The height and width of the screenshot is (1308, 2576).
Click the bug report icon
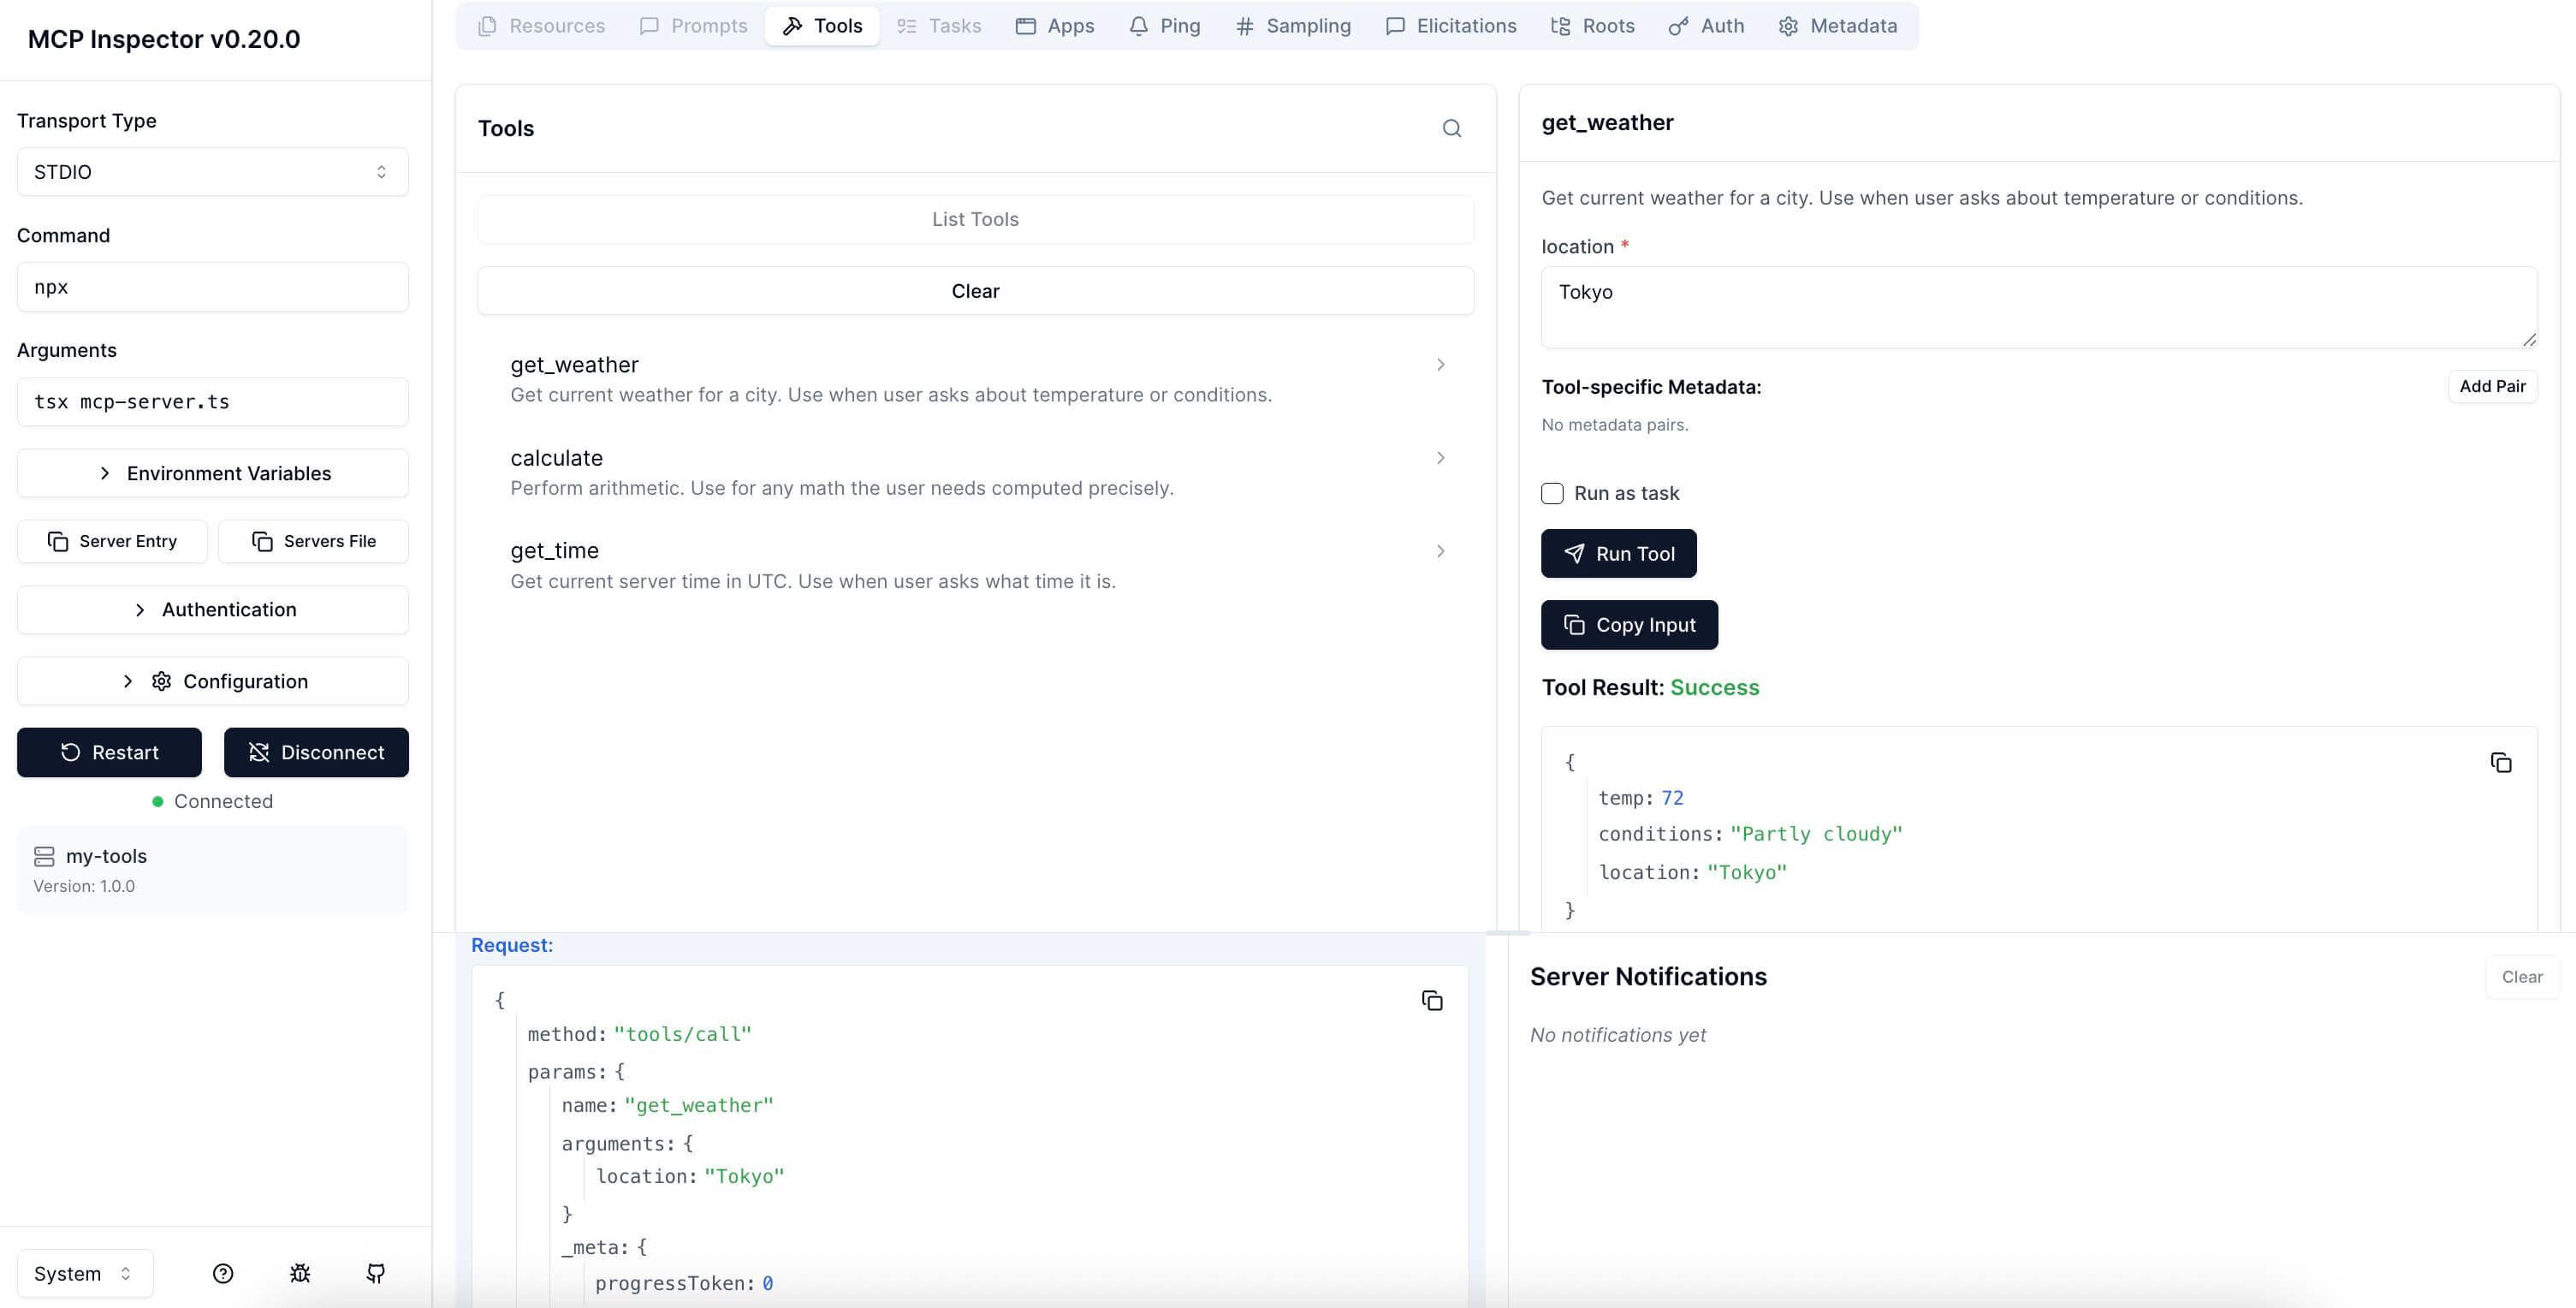coord(300,1273)
